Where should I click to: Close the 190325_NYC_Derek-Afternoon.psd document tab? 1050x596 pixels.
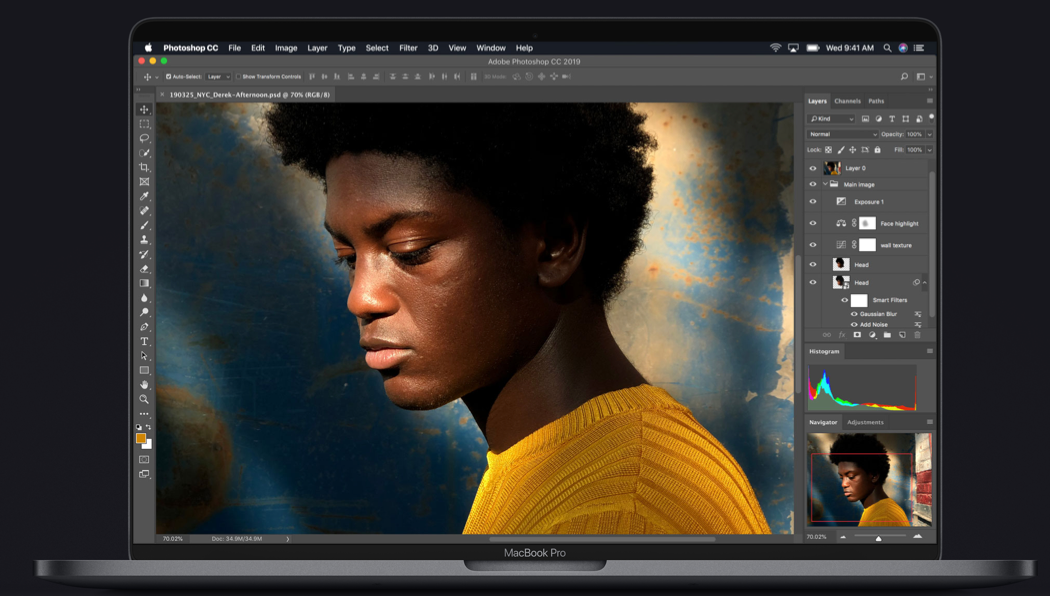[162, 95]
